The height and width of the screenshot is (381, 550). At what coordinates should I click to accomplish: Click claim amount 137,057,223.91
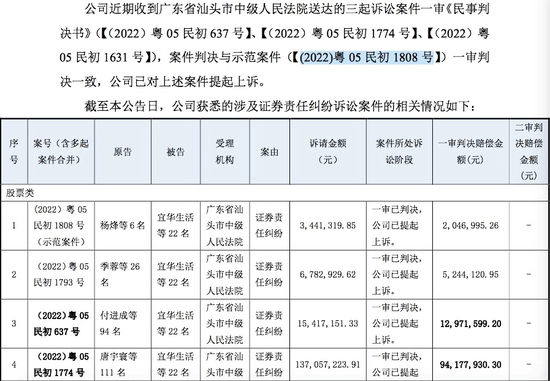[328, 365]
